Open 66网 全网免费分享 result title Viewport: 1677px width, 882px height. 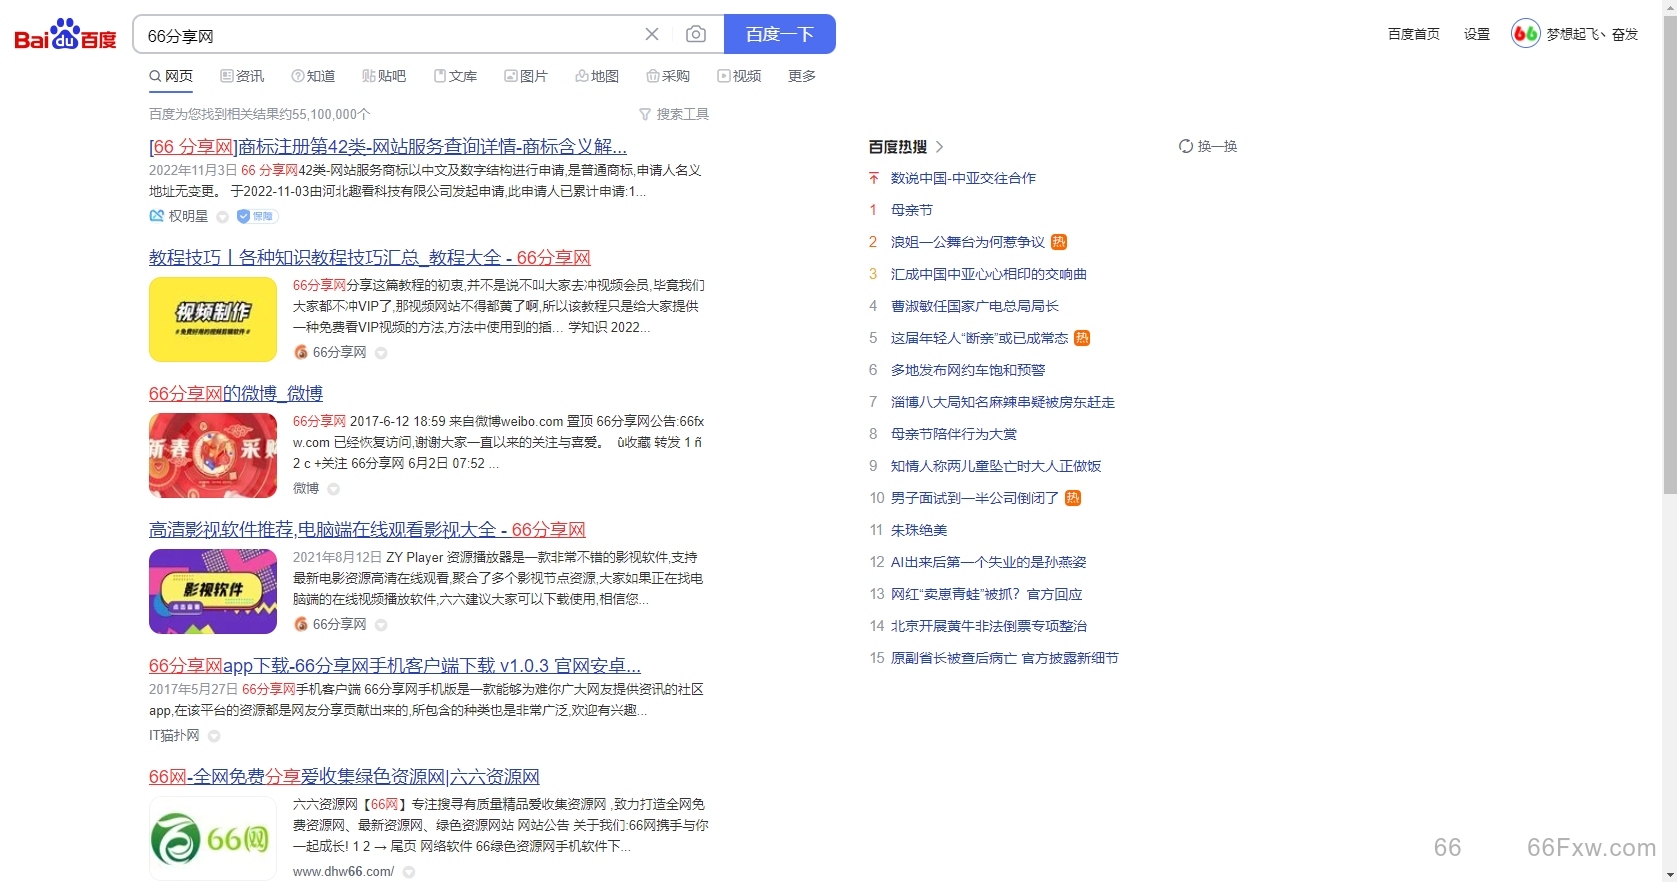(344, 777)
